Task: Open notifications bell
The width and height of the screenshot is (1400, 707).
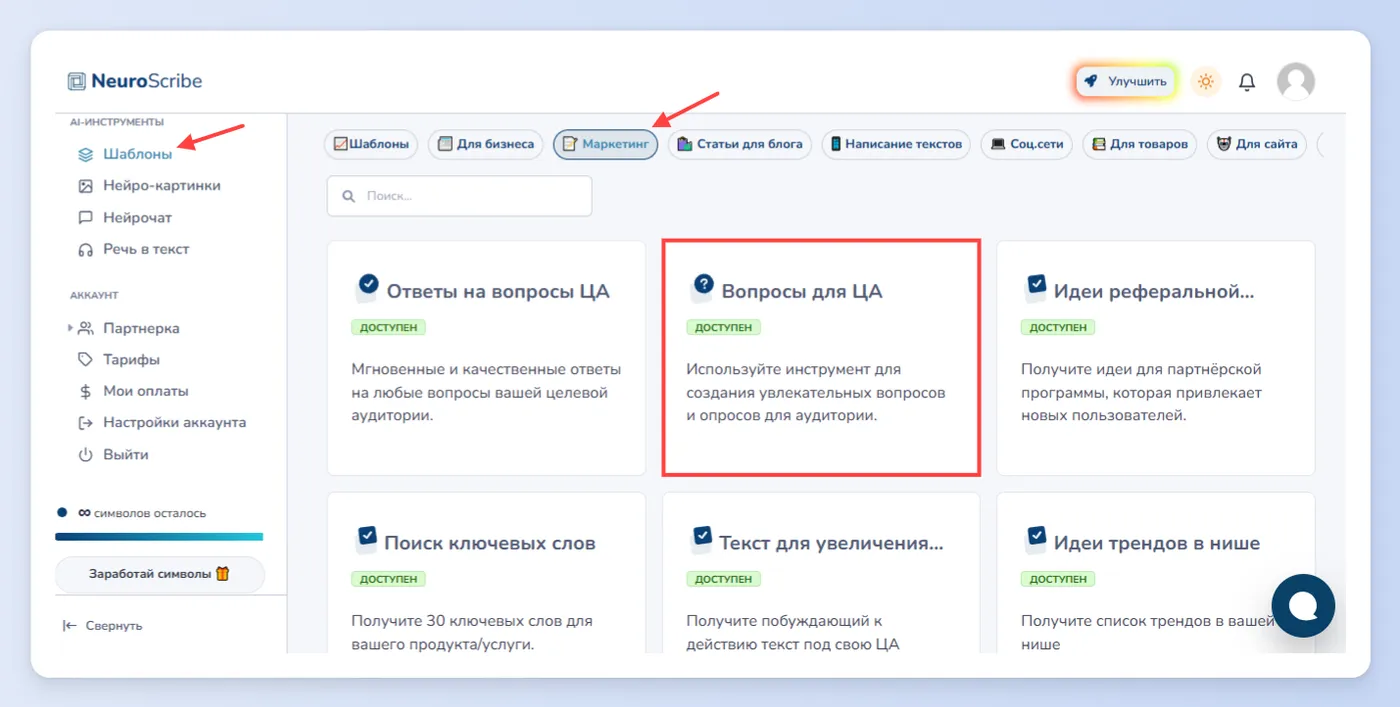Action: pos(1247,82)
